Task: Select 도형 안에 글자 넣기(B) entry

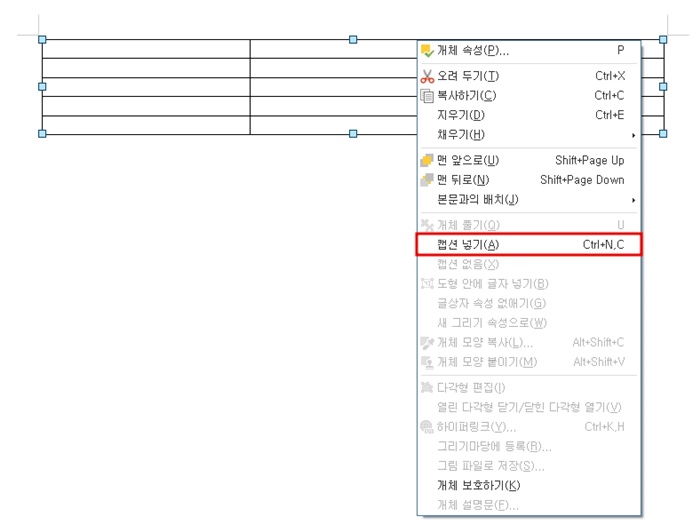Action: point(529,284)
